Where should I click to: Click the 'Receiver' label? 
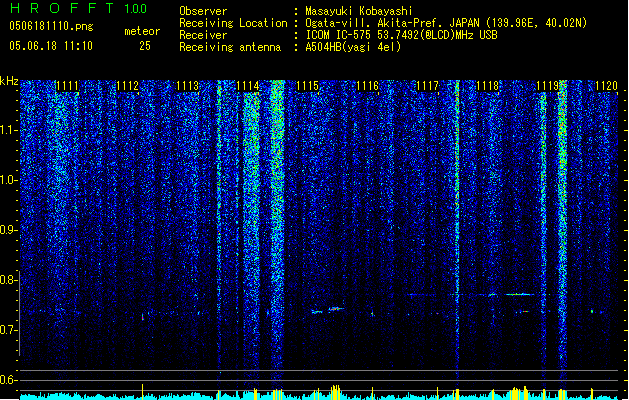pyautogui.click(x=203, y=35)
